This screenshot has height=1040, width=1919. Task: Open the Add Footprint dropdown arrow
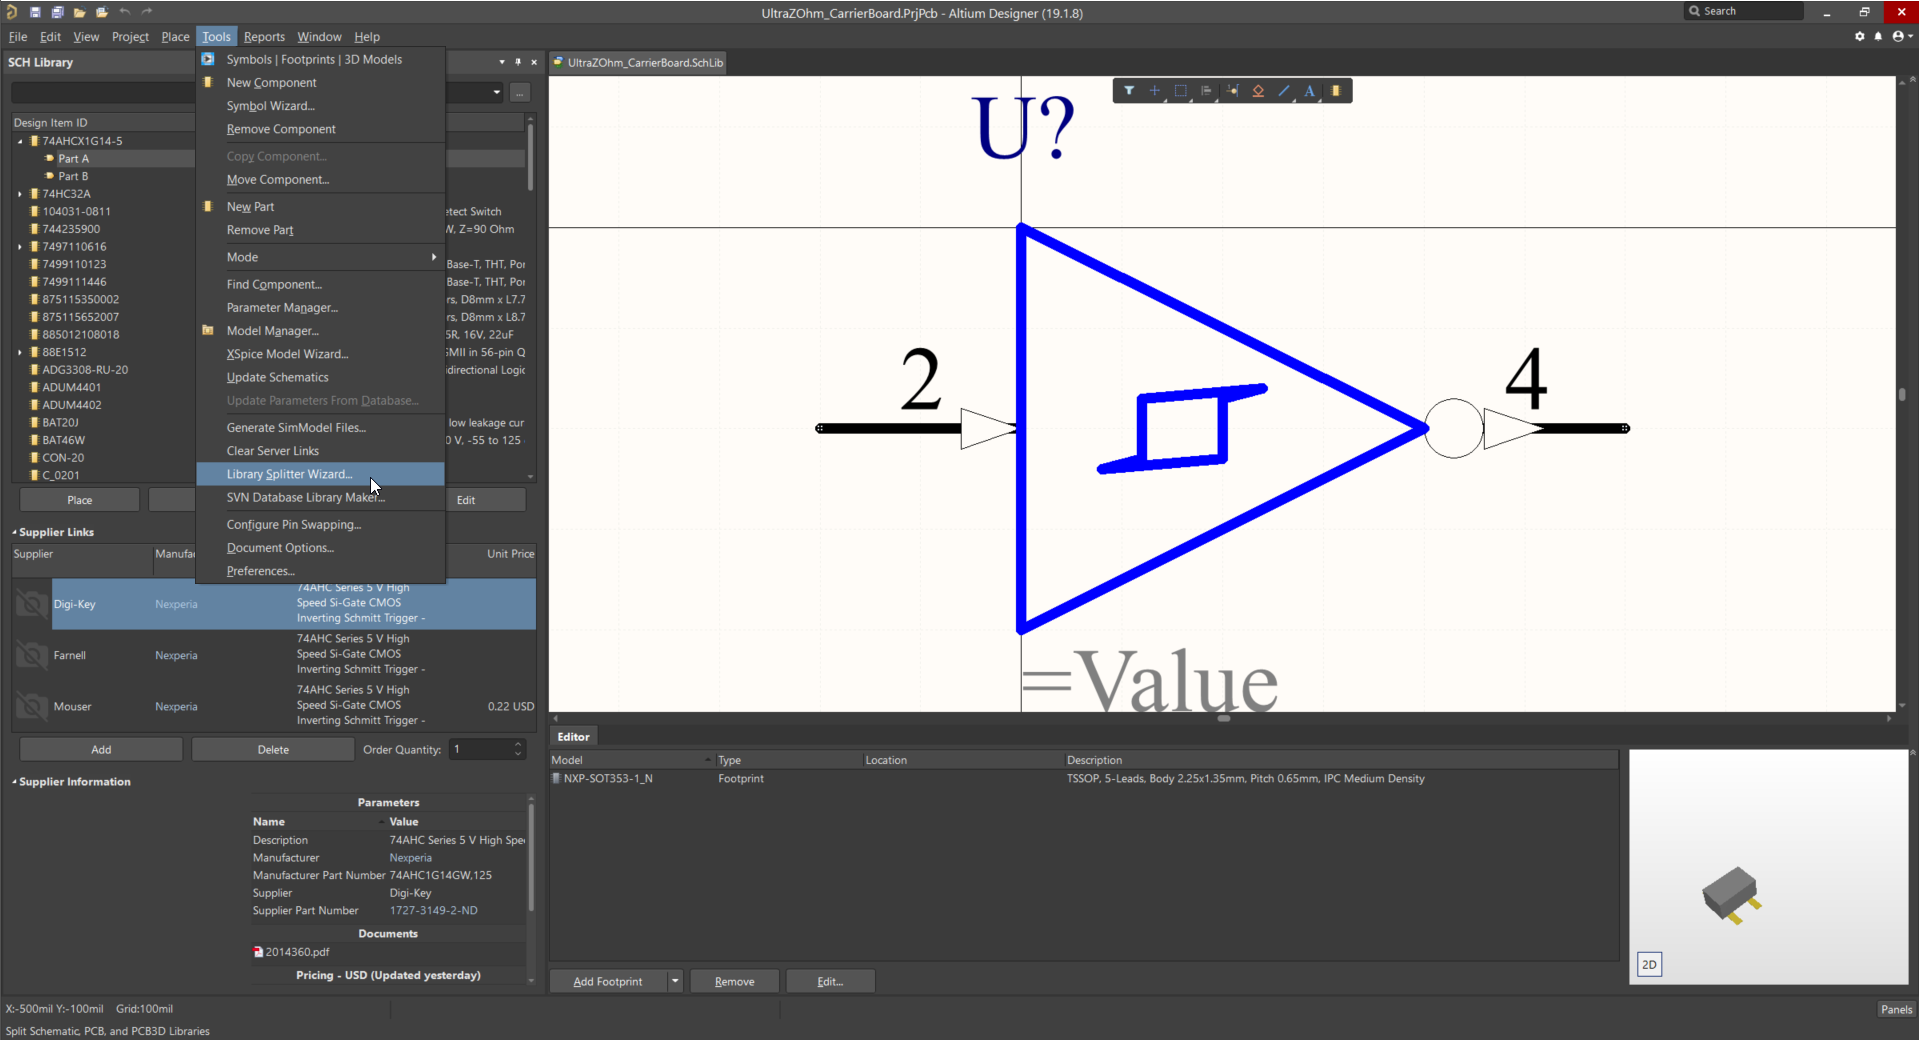675,981
